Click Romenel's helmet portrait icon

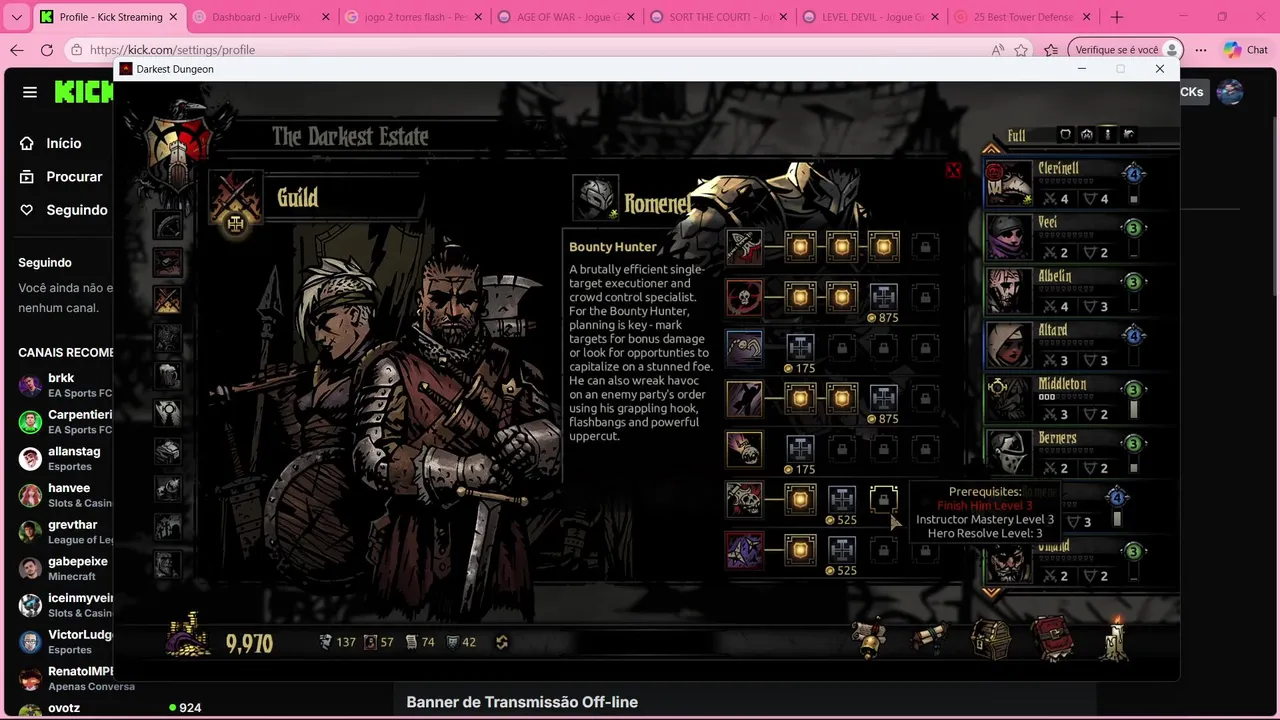[x=595, y=198]
